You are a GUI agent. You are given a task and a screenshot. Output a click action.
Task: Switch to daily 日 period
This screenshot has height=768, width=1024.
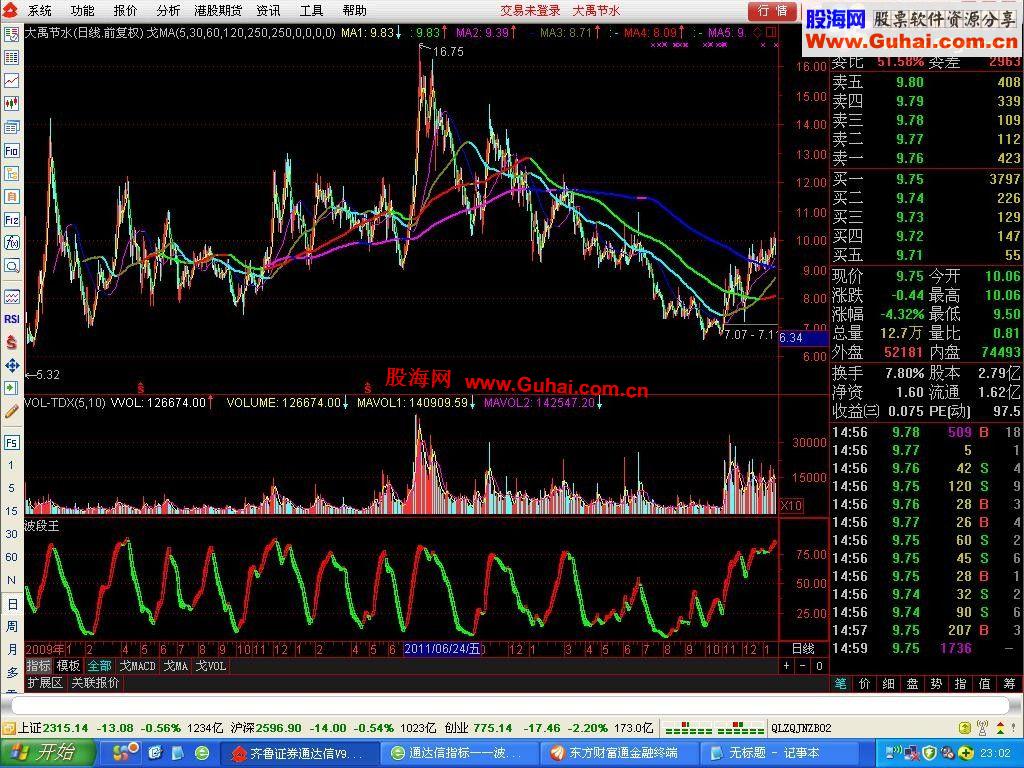tap(11, 604)
